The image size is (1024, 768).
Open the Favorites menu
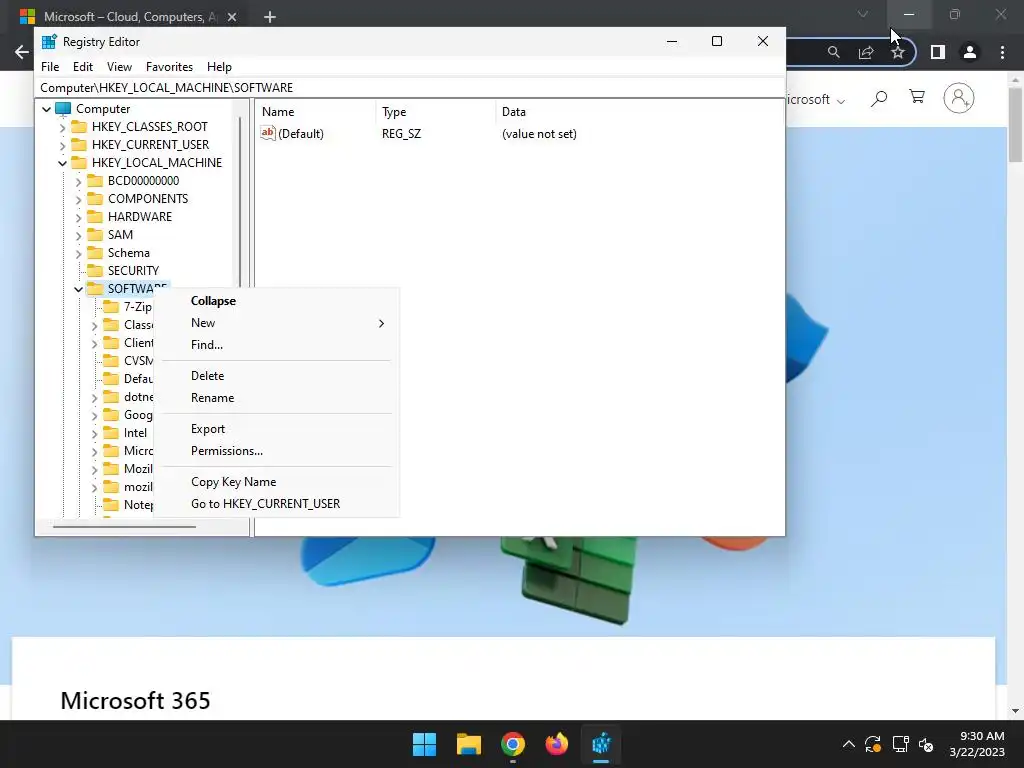tap(169, 67)
